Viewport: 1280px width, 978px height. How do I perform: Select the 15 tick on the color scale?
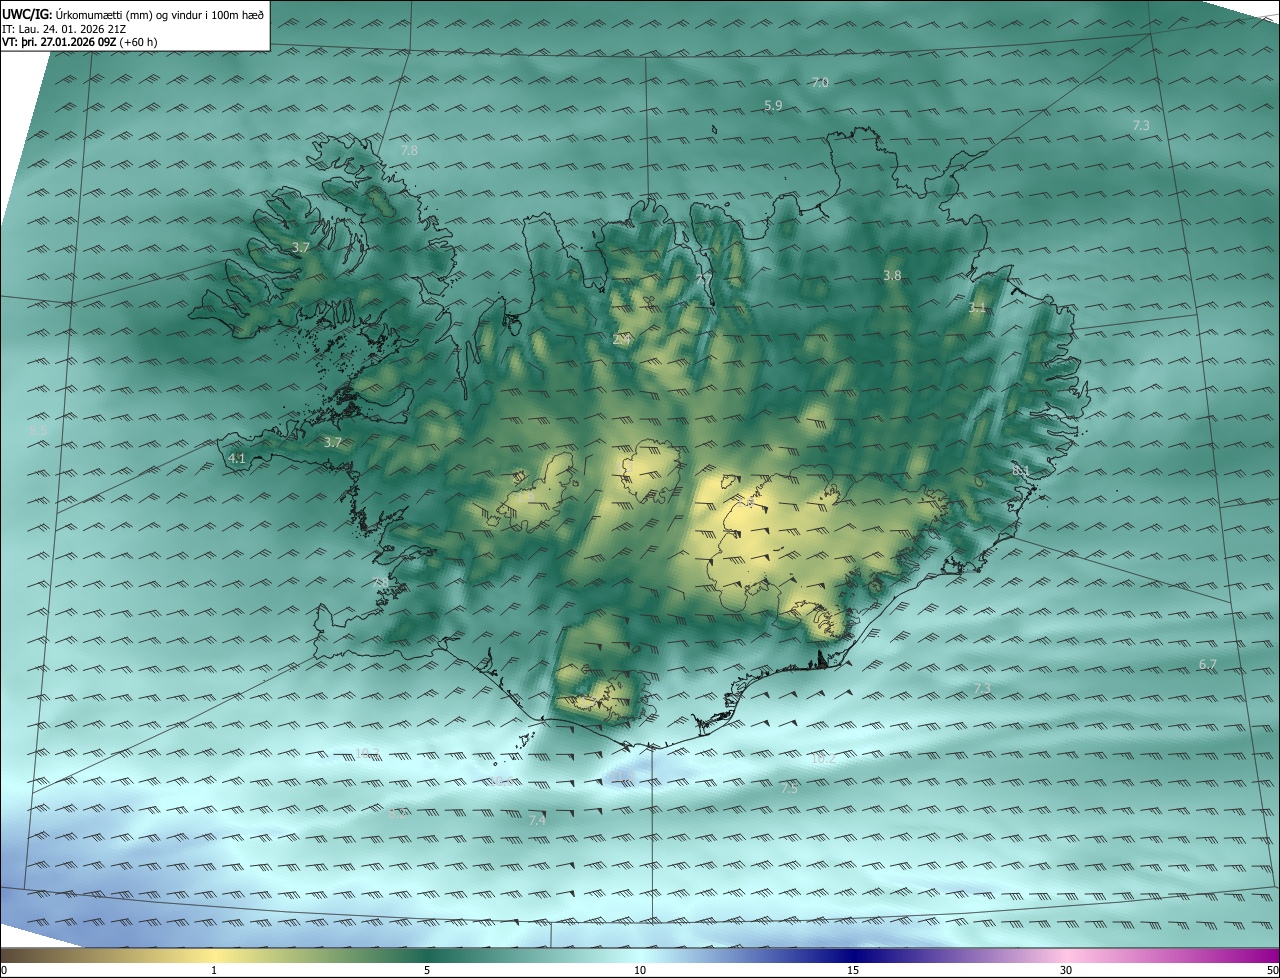pos(853,971)
